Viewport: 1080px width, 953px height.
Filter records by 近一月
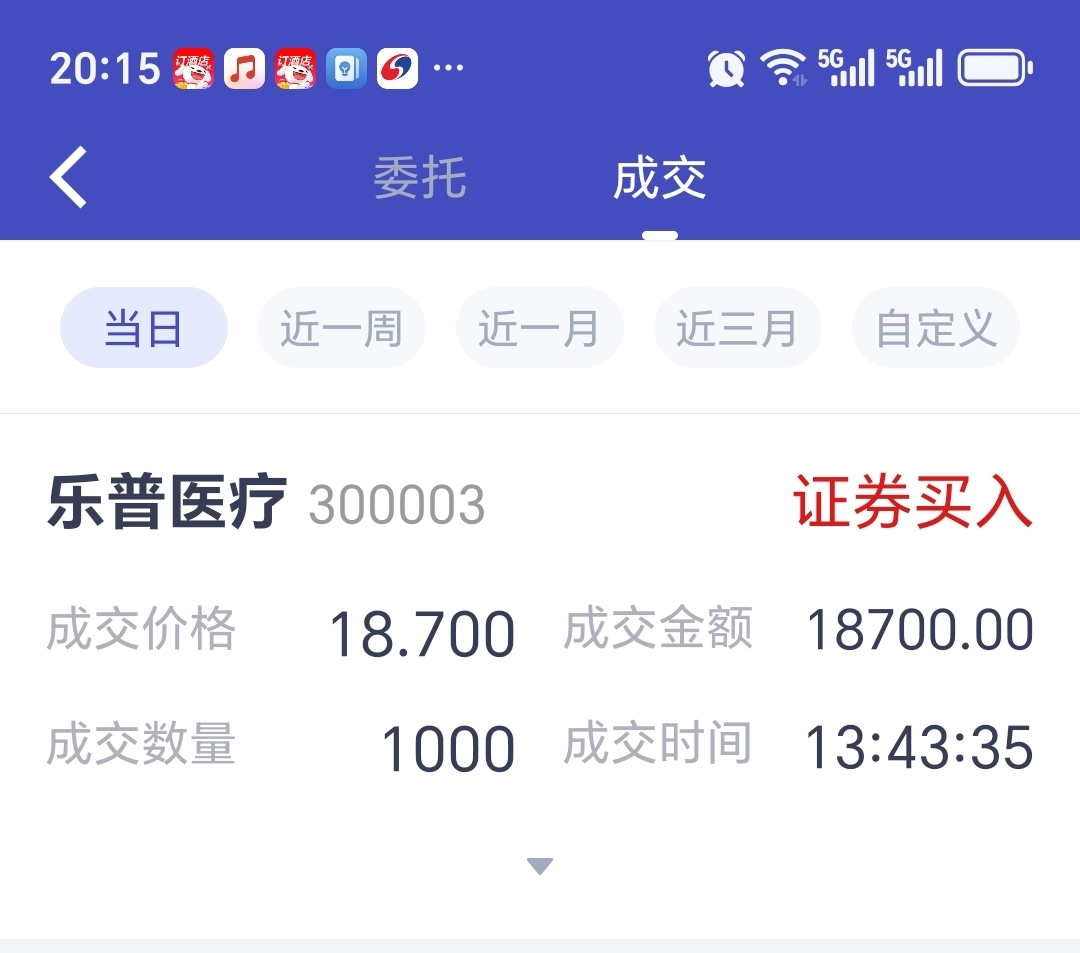539,328
